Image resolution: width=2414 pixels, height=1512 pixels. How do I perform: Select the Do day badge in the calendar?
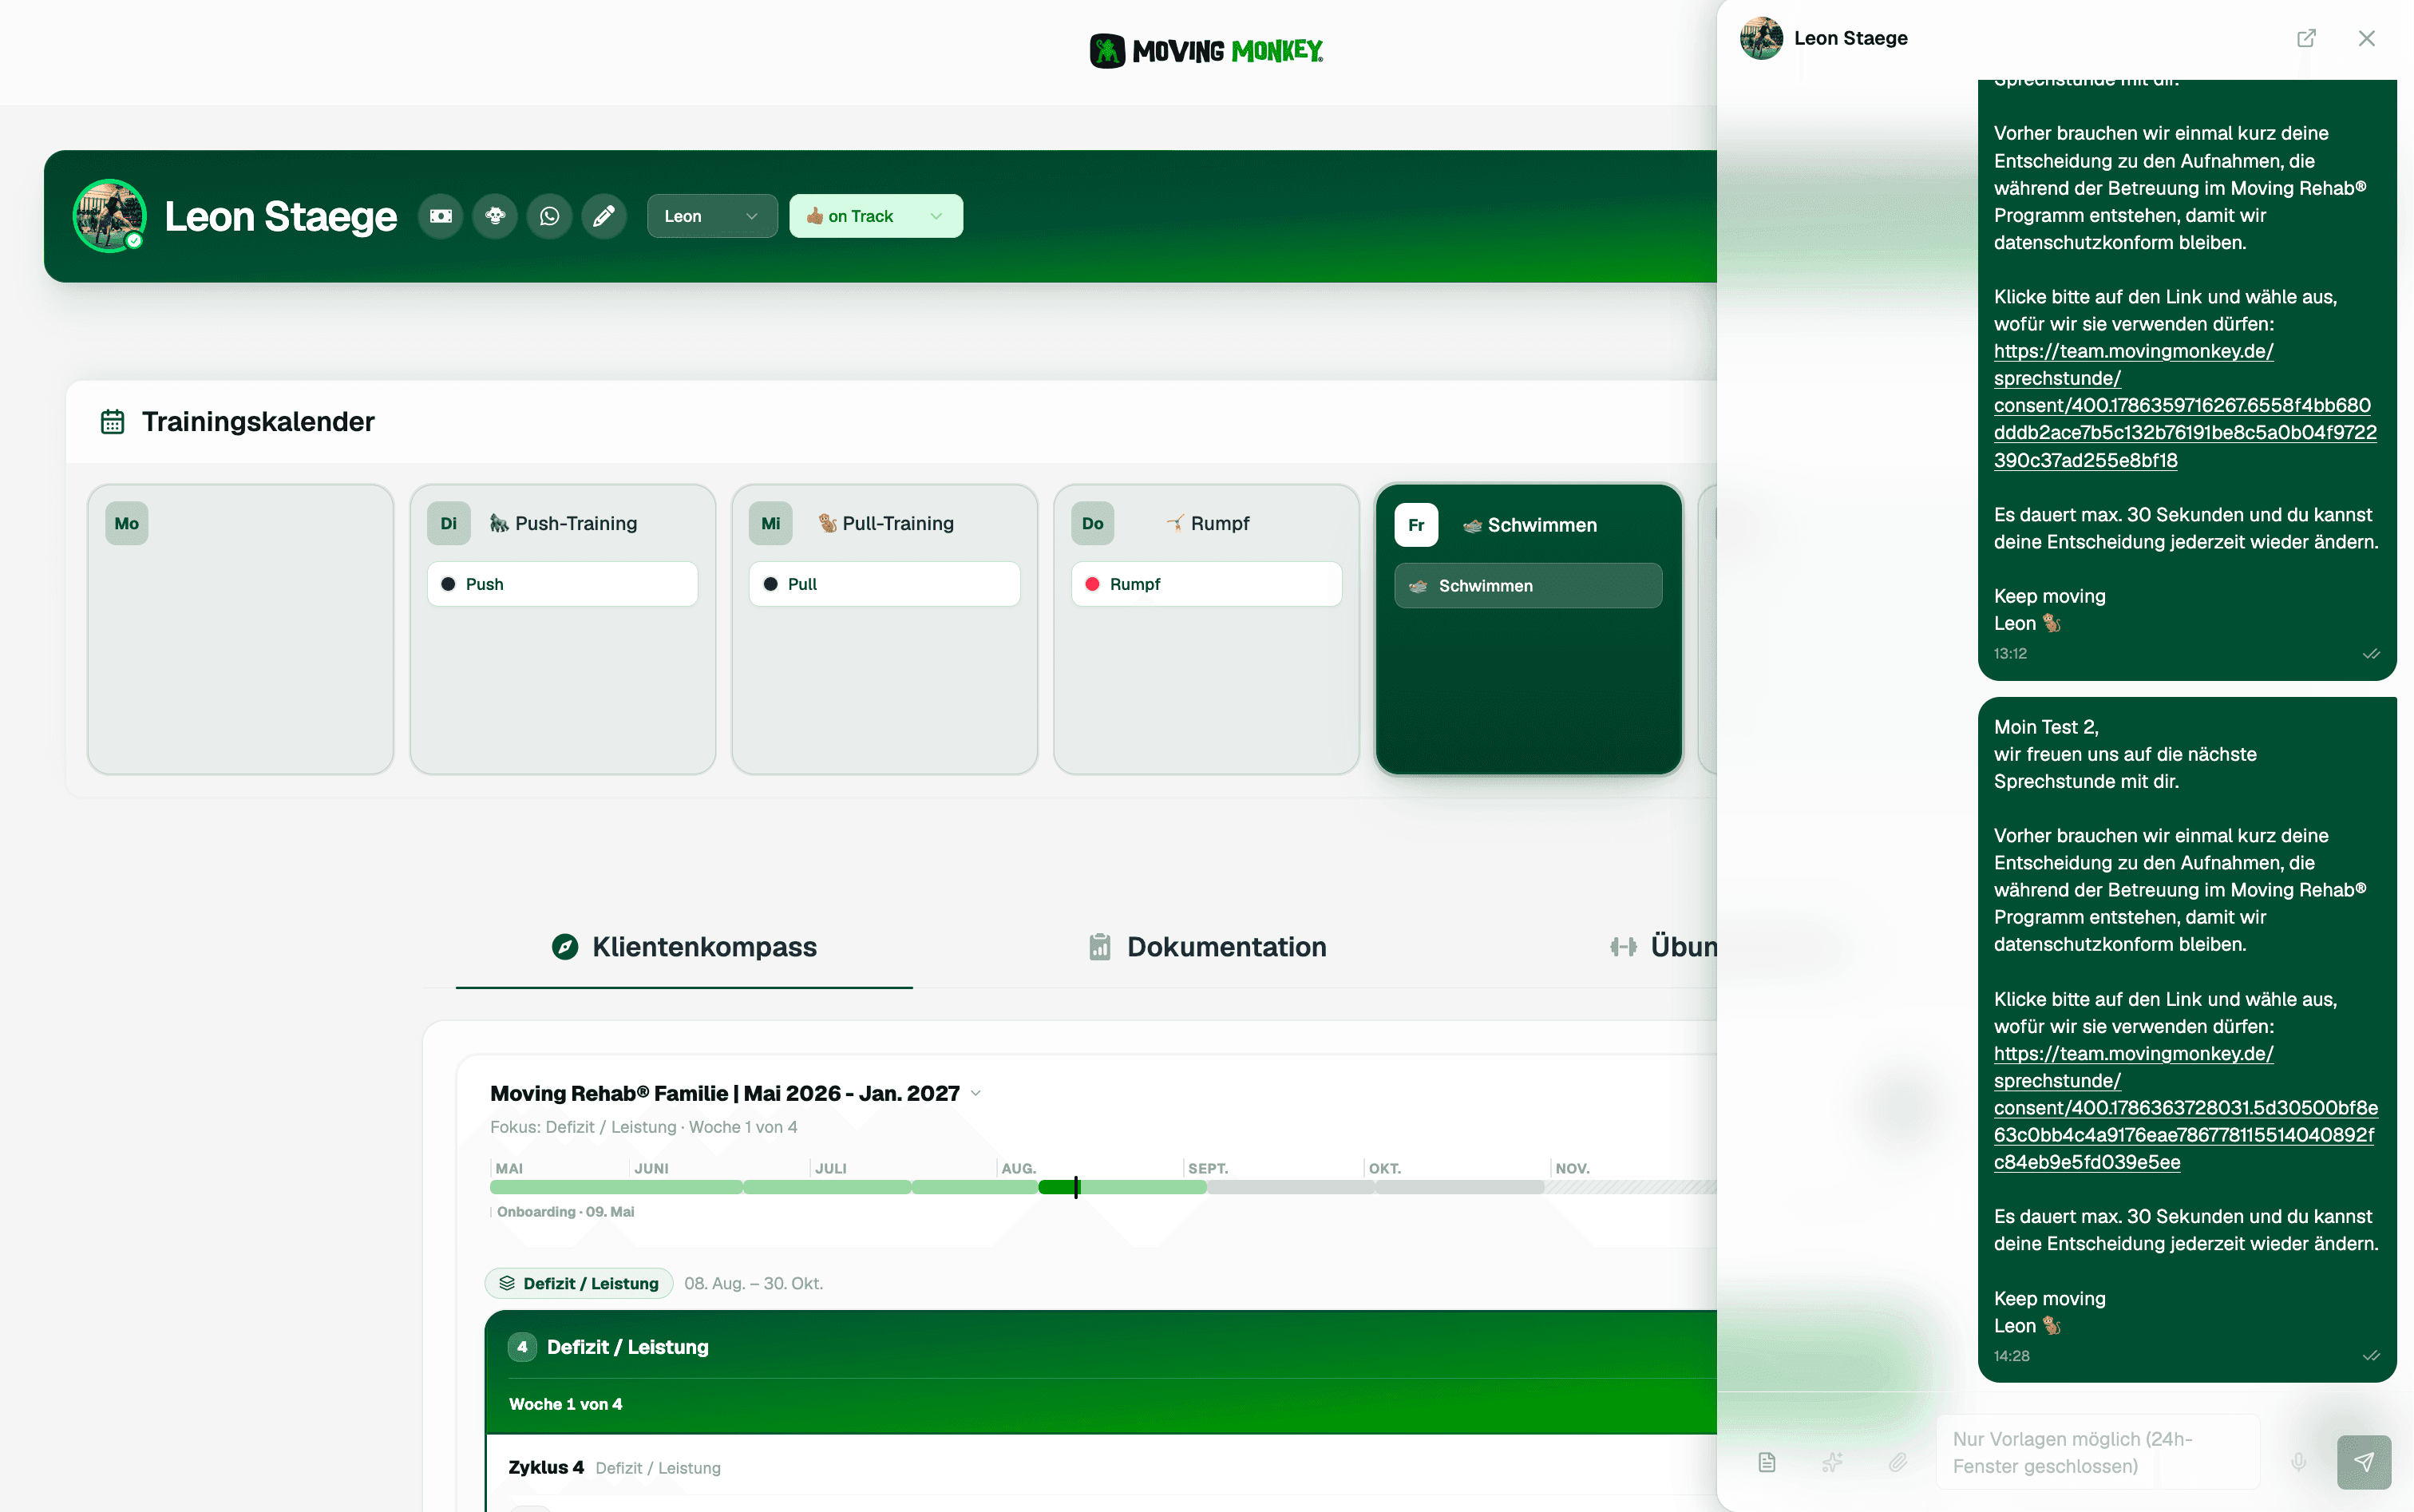[1093, 523]
